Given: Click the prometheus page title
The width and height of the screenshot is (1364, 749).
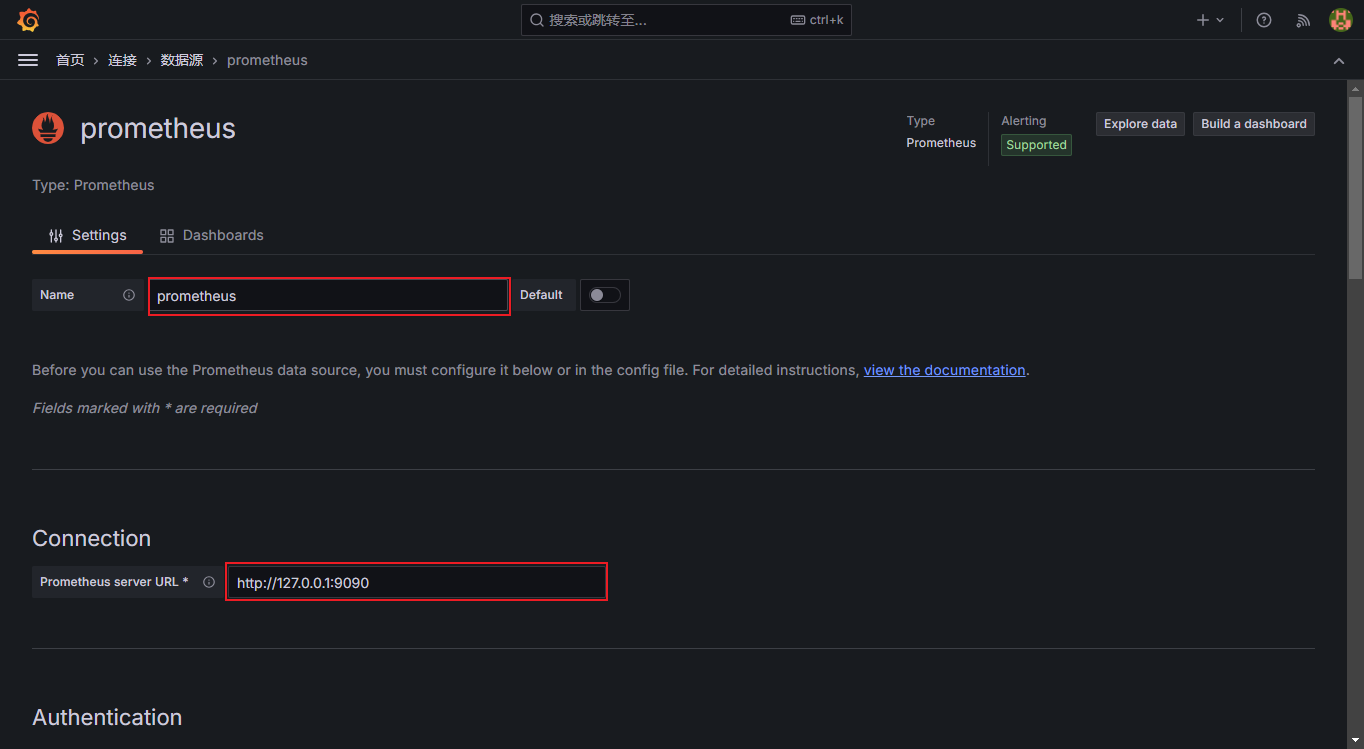Looking at the screenshot, I should (x=158, y=128).
